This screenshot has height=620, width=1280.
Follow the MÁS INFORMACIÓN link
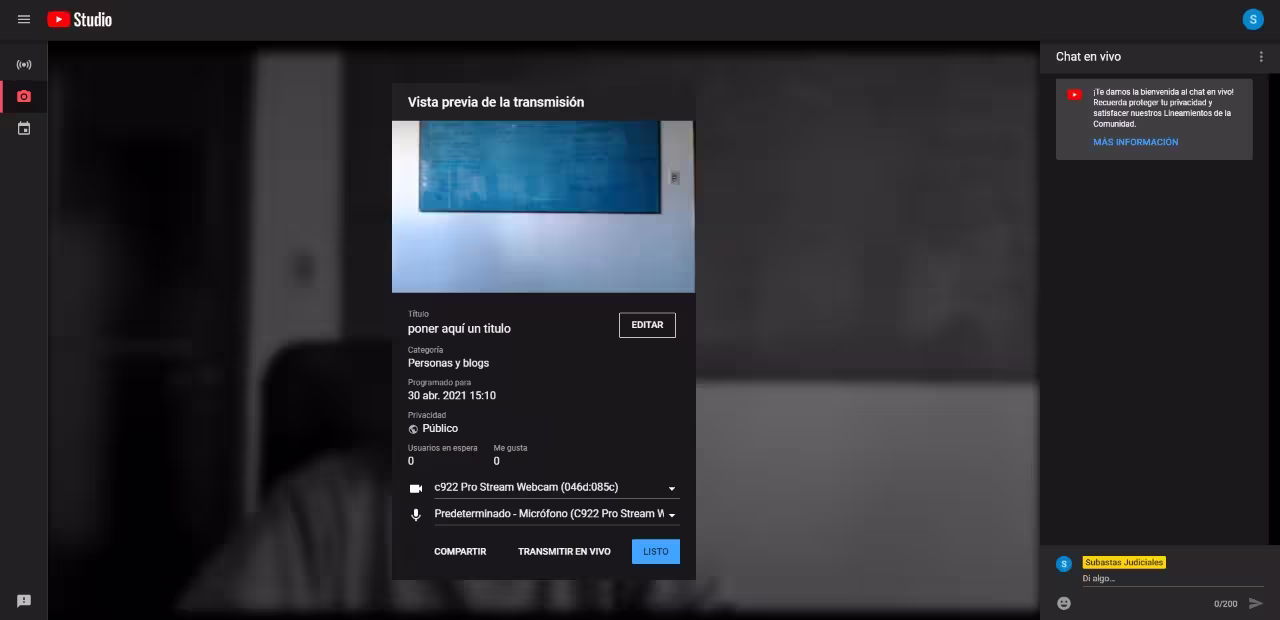click(1135, 142)
